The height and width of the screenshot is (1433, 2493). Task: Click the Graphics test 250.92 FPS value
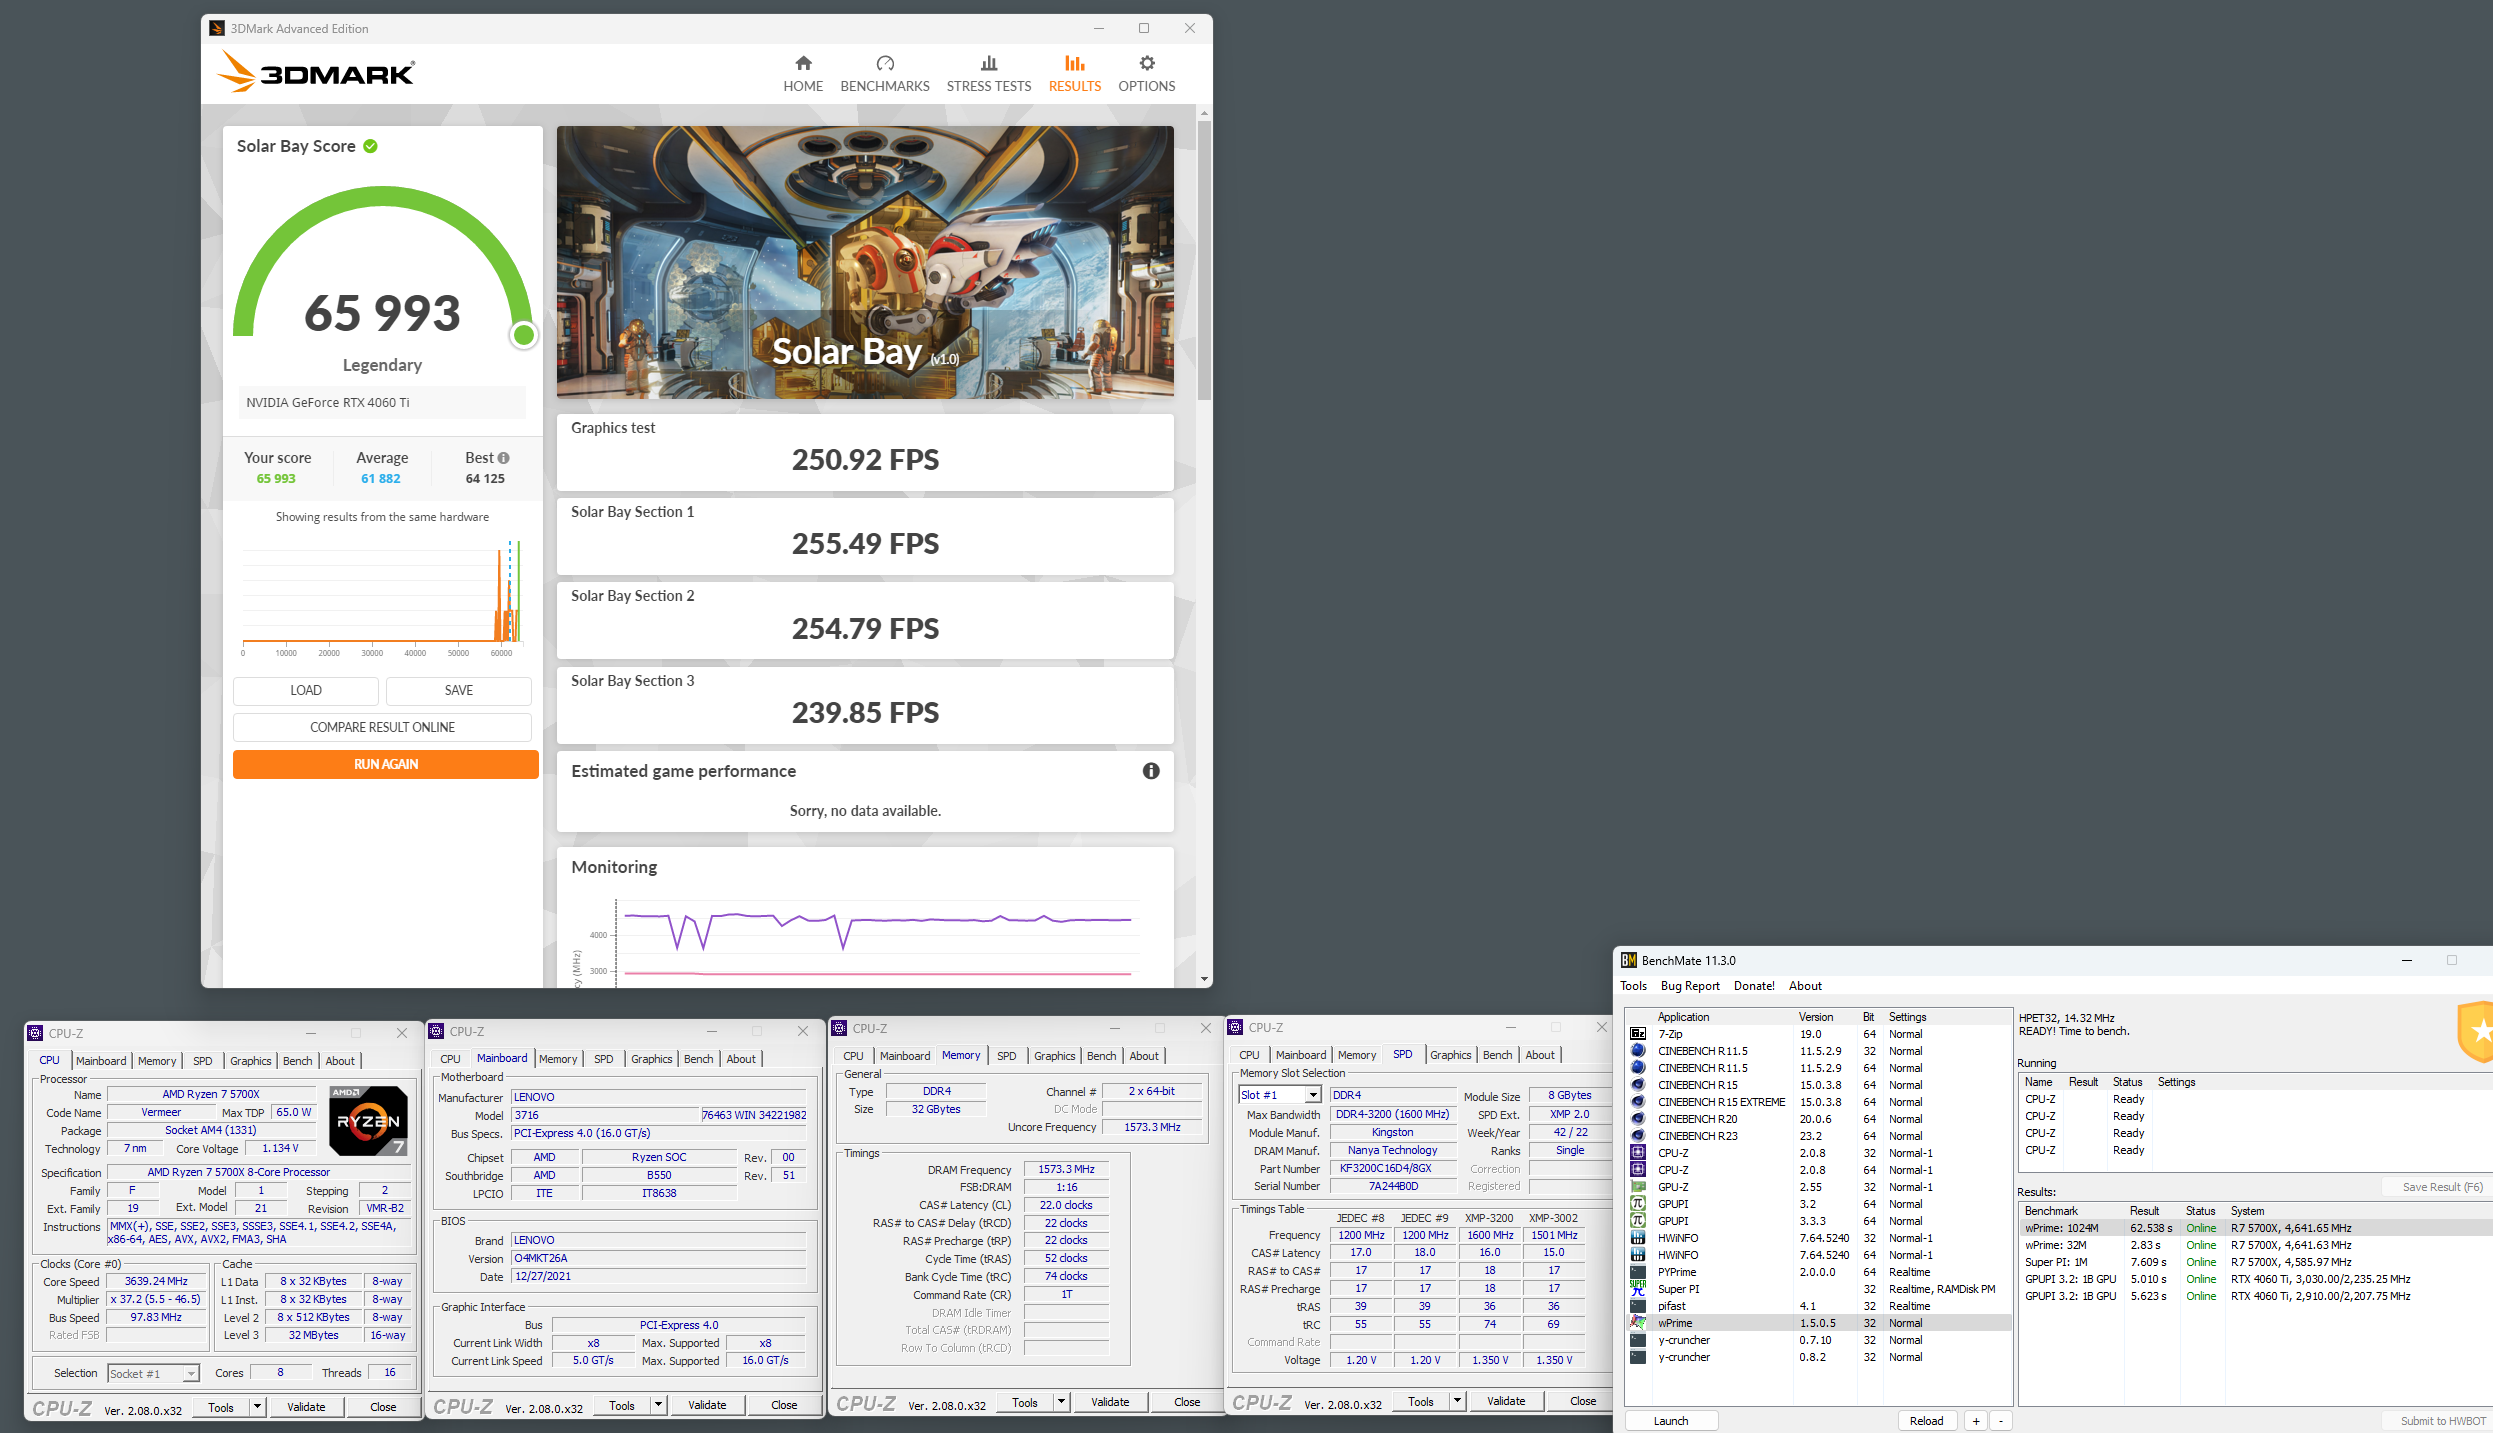pos(865,460)
